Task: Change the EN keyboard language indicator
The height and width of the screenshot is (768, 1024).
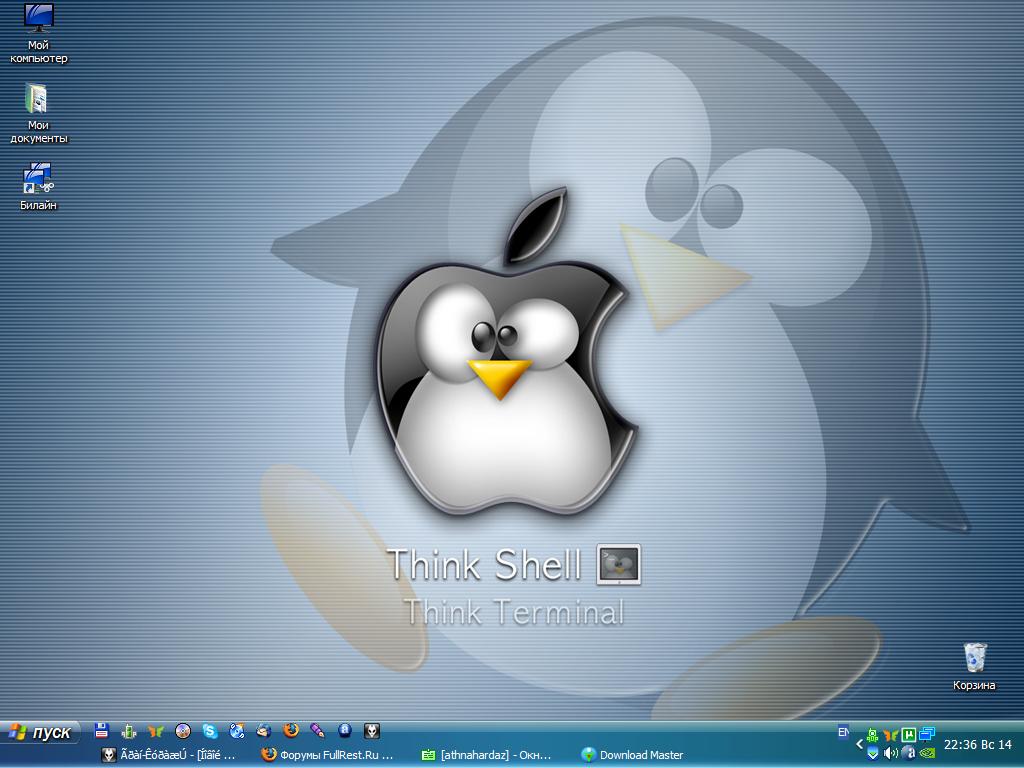Action: [844, 732]
